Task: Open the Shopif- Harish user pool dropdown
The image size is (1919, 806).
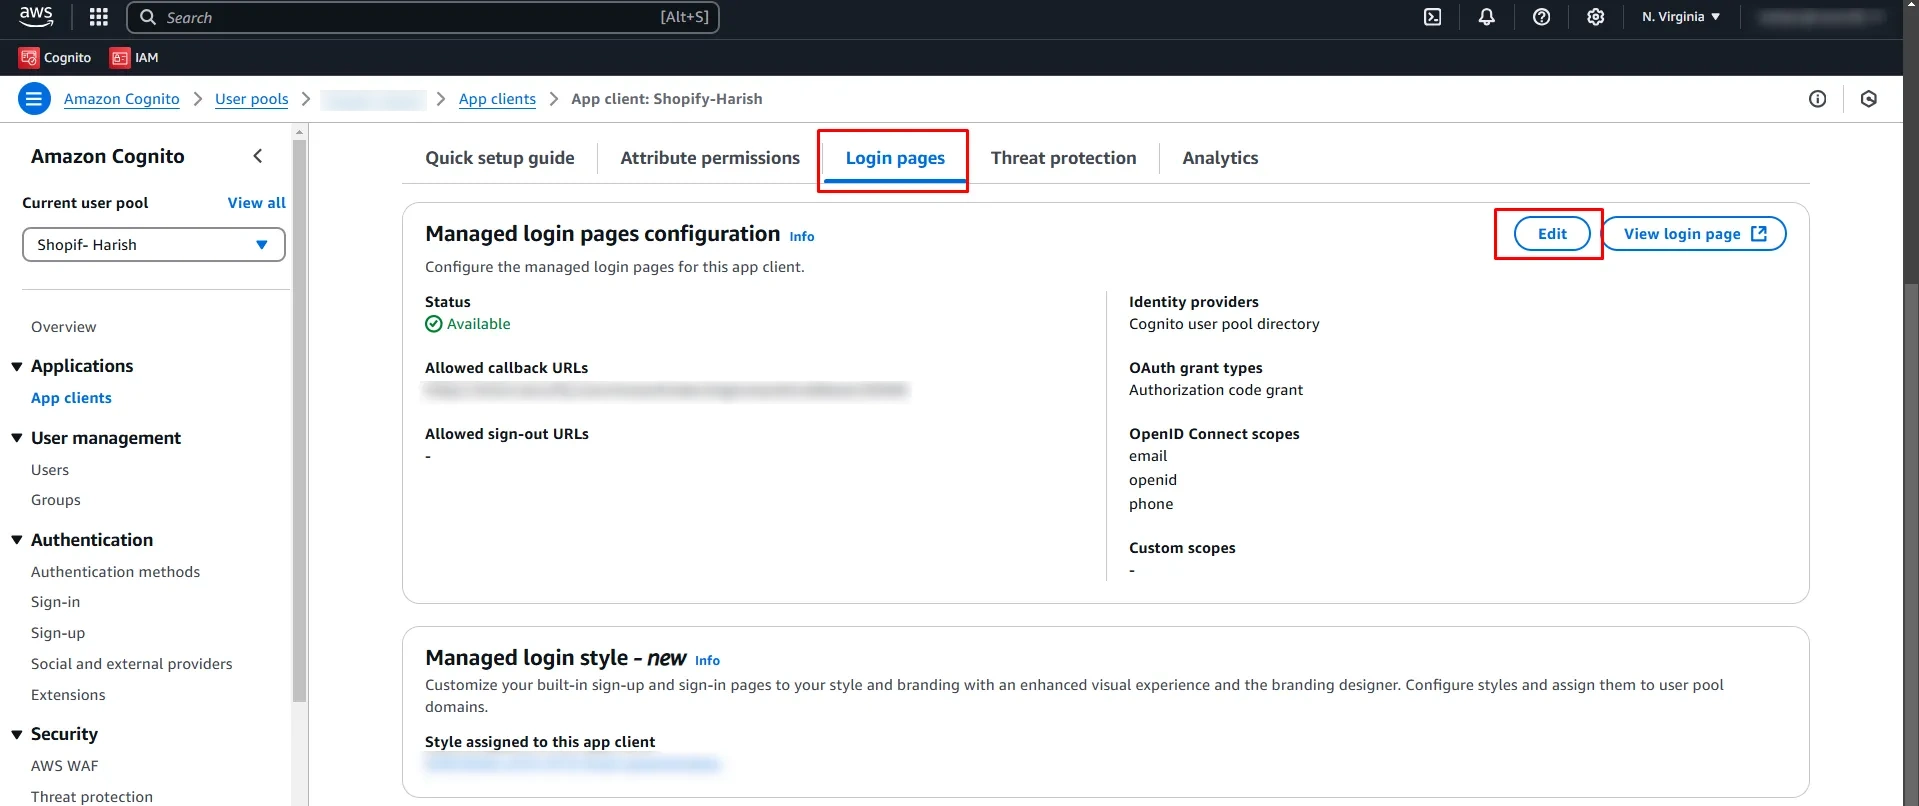Action: [154, 245]
